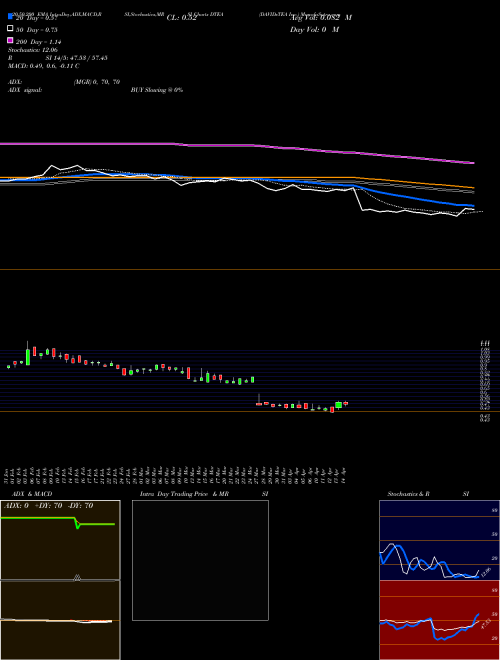500x660 pixels.
Task: Click the '12.06' stochastics value label
Action: pyautogui.click(x=485, y=572)
